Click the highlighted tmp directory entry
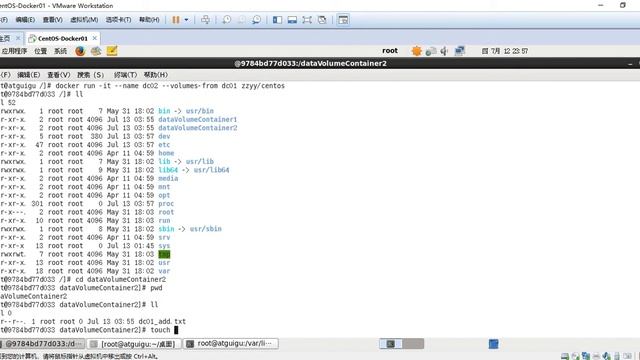This screenshot has width=640, height=360. (x=164, y=254)
